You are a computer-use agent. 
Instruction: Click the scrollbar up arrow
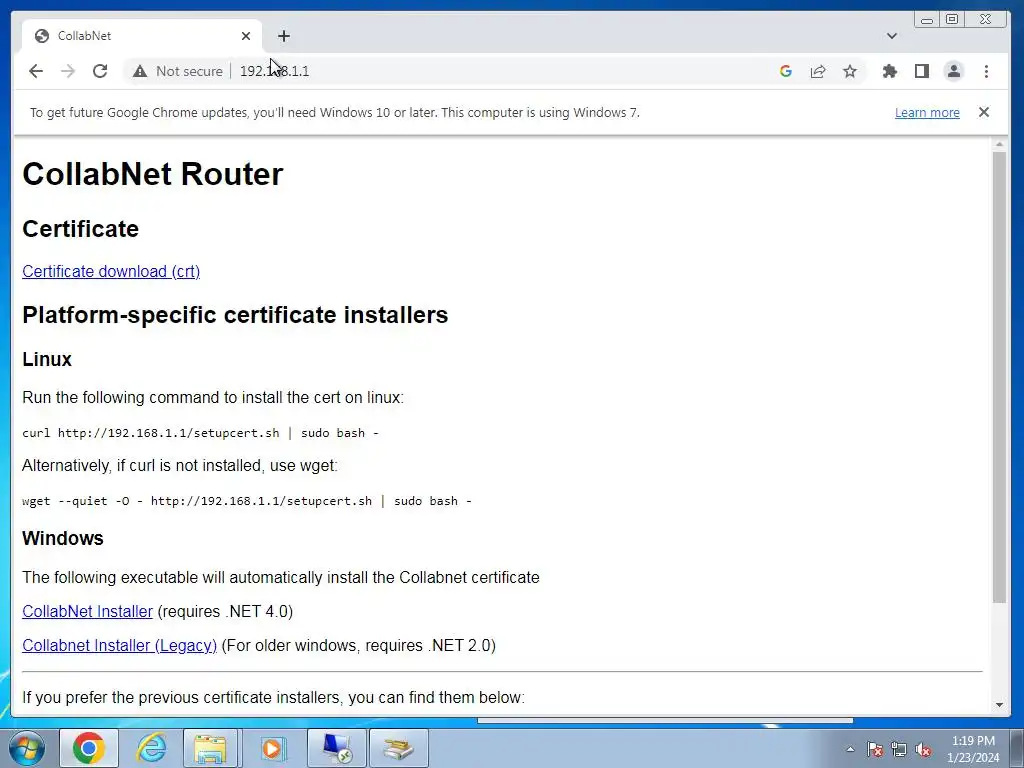tap(999, 144)
